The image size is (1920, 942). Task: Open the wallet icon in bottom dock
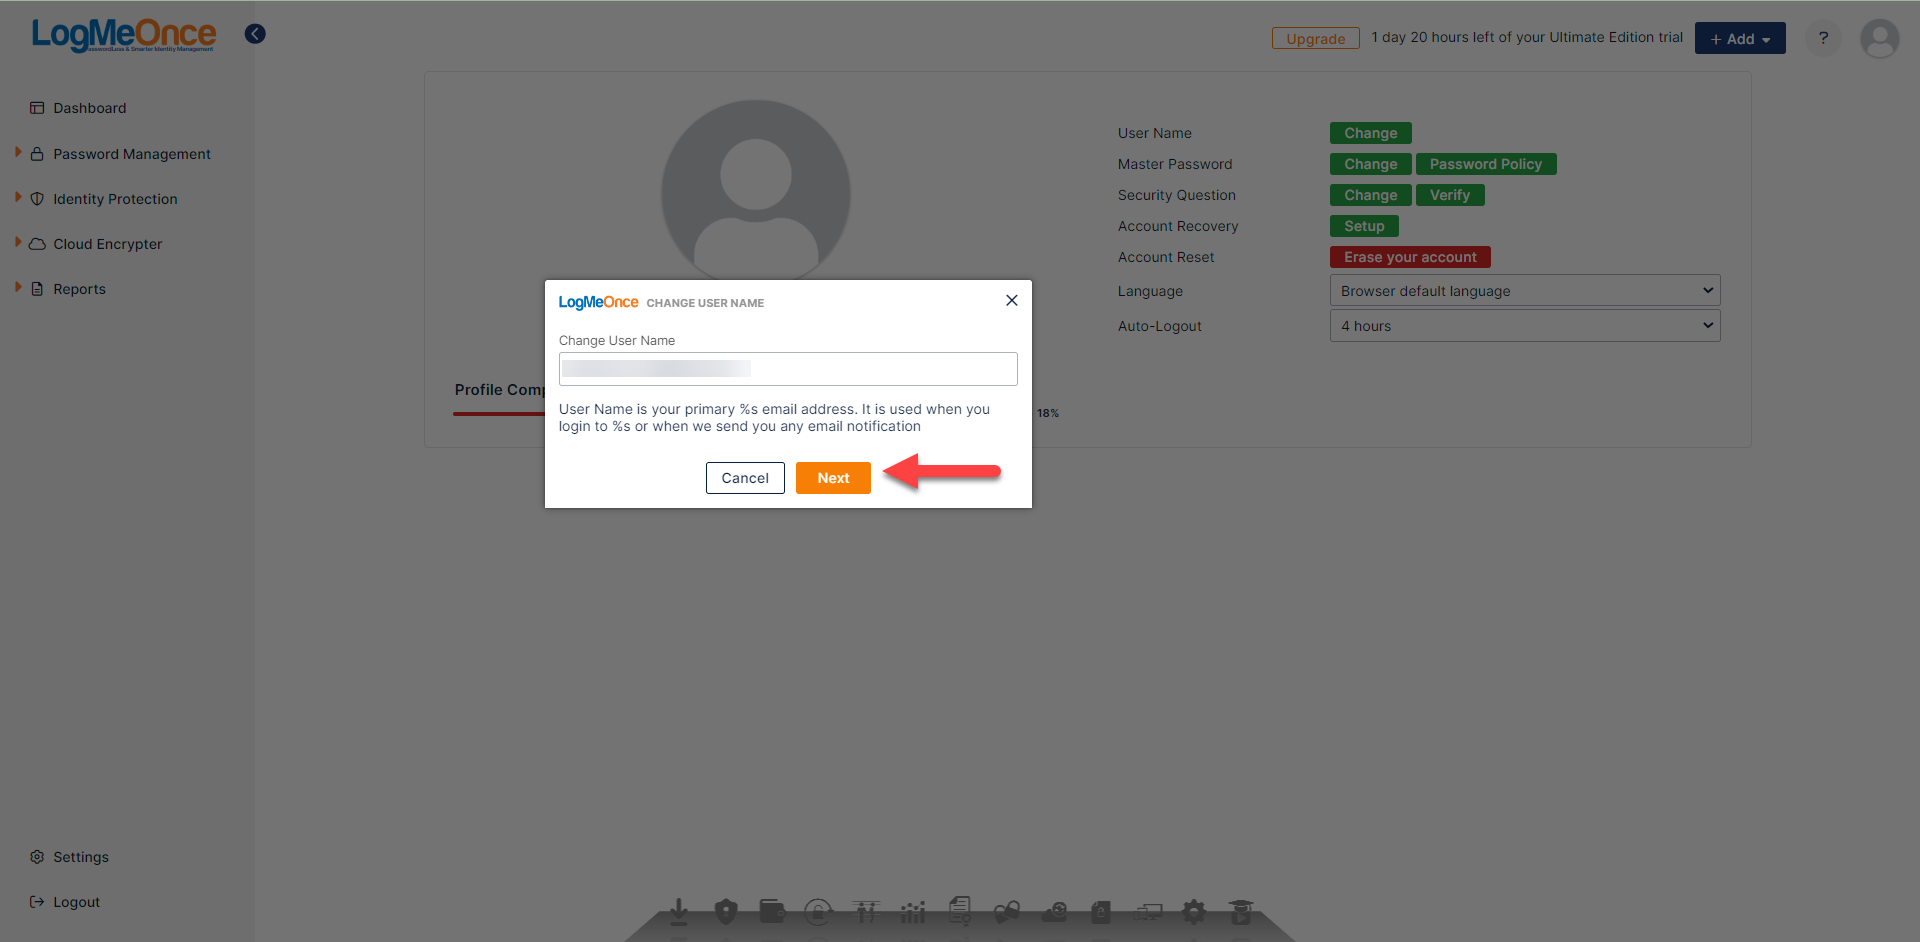[x=772, y=911]
